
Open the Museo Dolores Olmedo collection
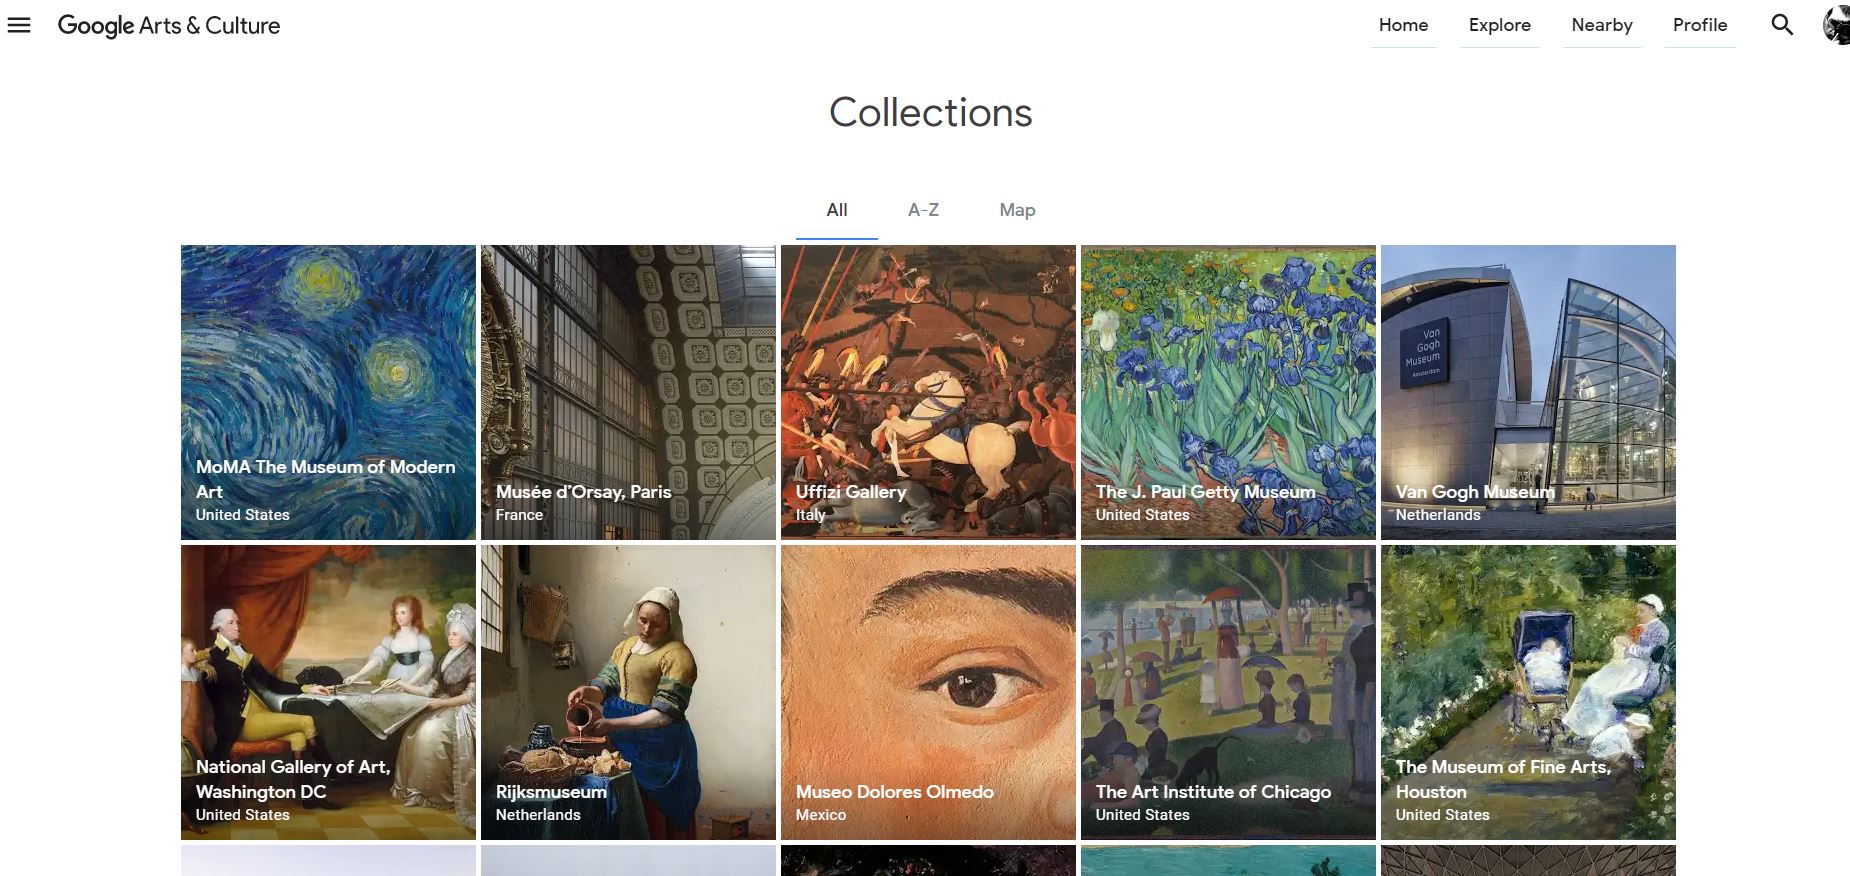(x=928, y=692)
